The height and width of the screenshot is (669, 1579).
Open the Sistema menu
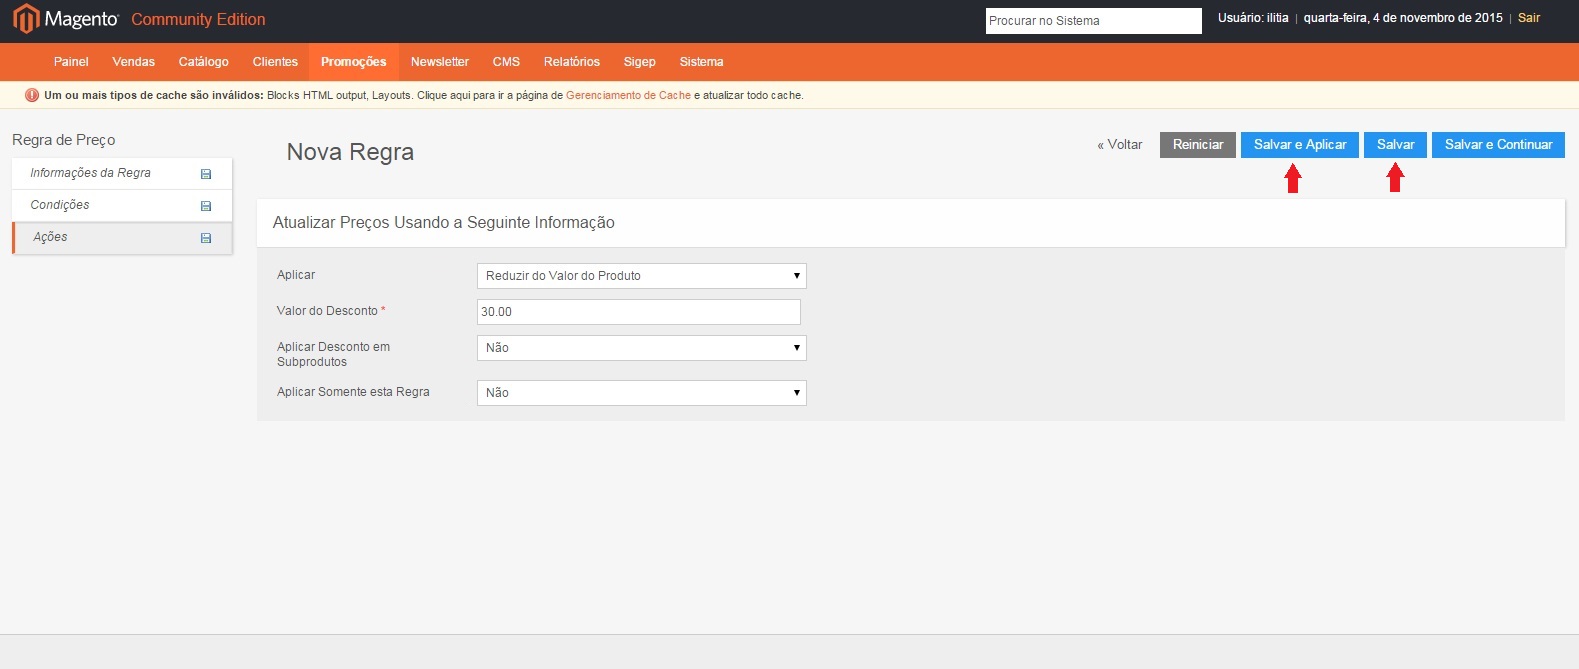(x=701, y=62)
